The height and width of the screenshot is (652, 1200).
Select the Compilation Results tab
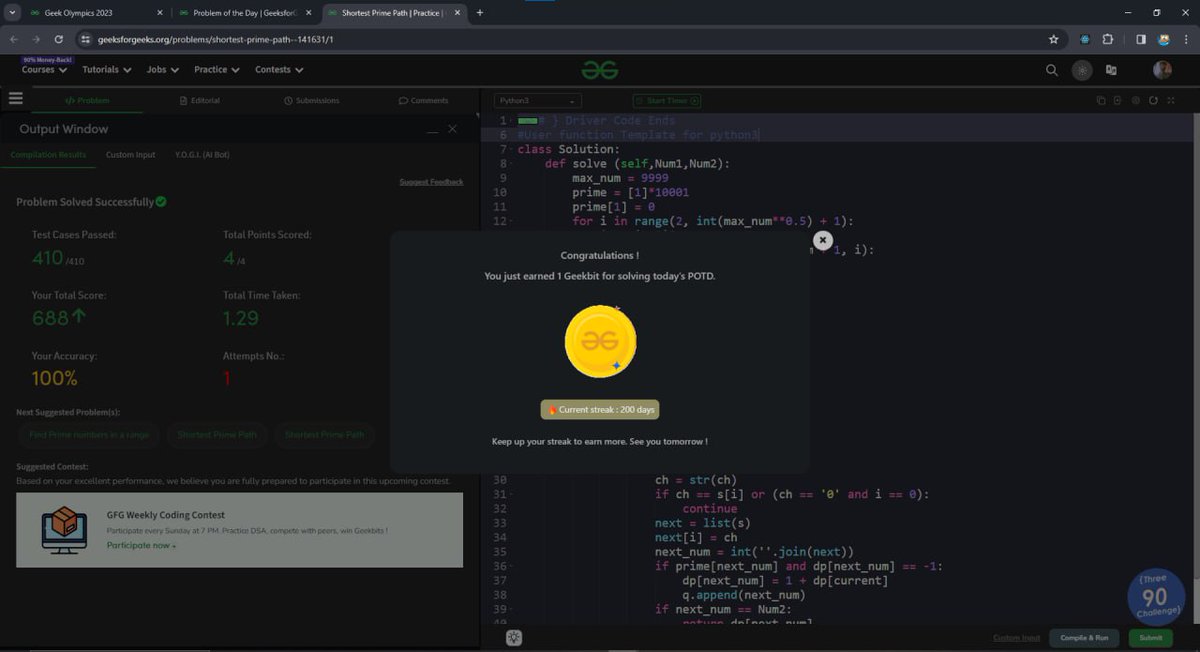pyautogui.click(x=48, y=155)
